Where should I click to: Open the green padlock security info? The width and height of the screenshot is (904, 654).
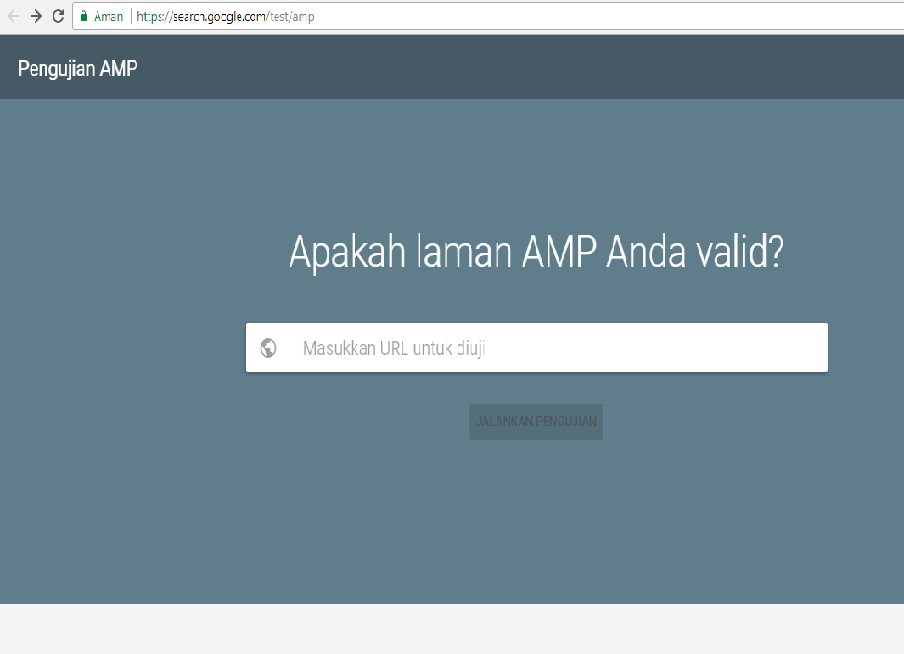[84, 16]
